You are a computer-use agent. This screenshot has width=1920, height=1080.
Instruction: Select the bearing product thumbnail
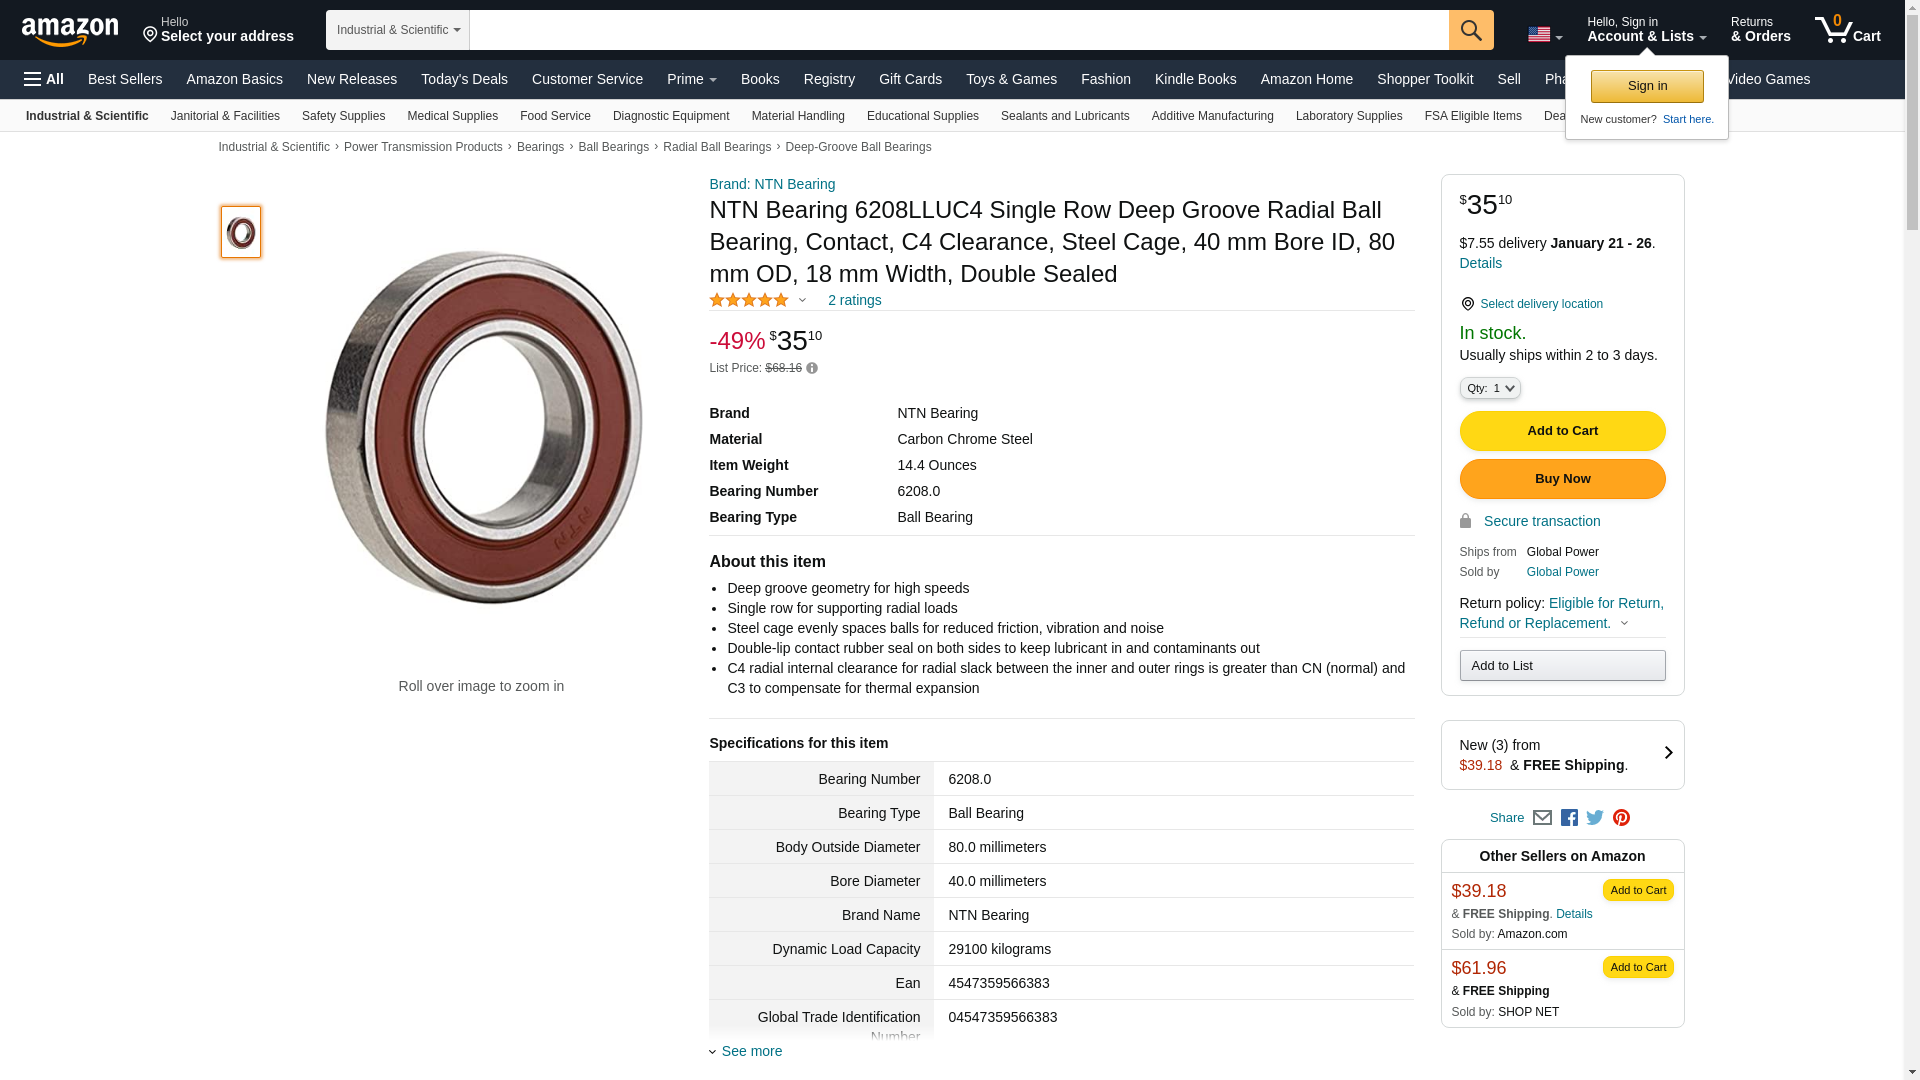pos(241,232)
